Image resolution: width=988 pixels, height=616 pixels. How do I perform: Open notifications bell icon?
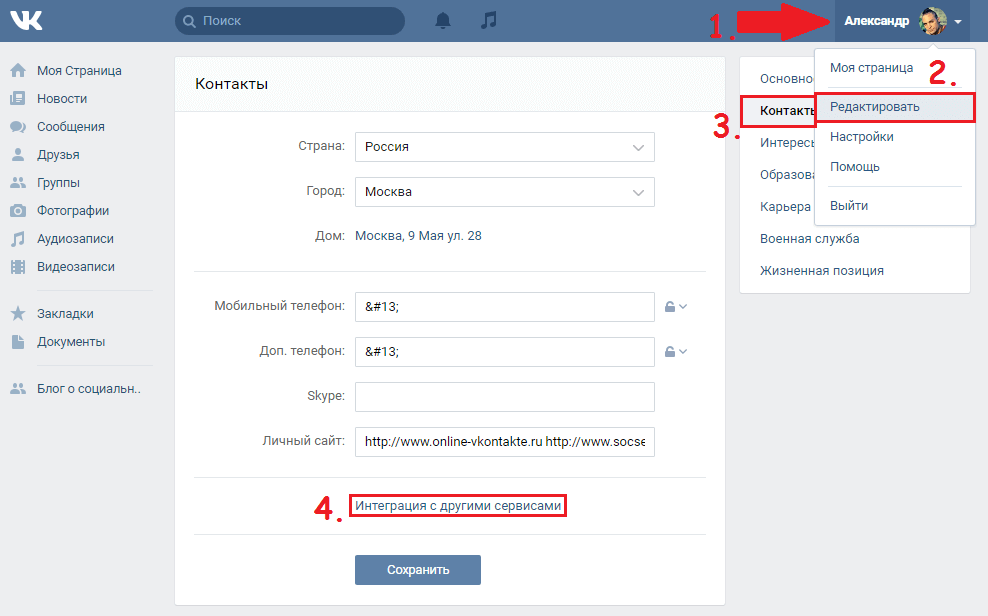click(x=443, y=21)
